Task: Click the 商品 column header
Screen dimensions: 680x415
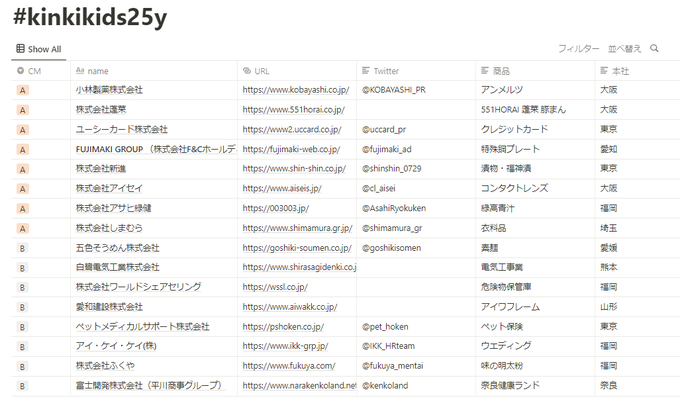Action: pyautogui.click(x=495, y=71)
